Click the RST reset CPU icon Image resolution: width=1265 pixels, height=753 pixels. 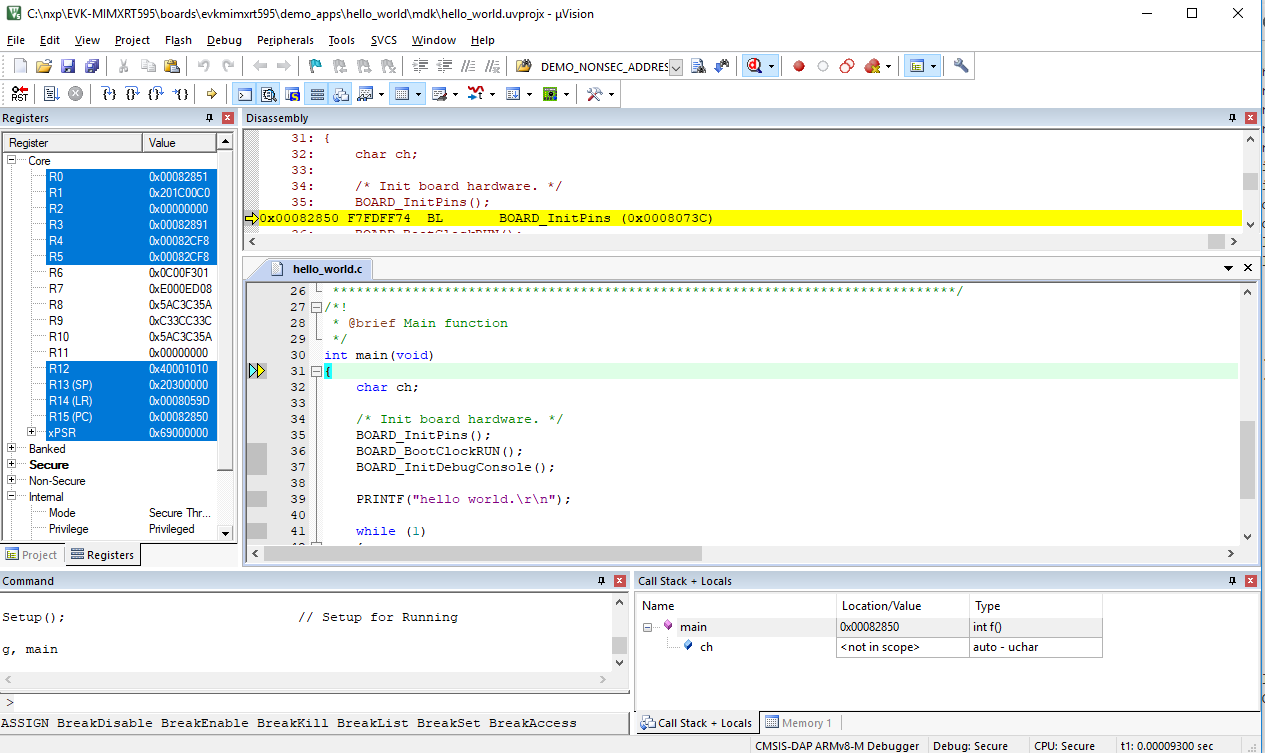pos(20,94)
